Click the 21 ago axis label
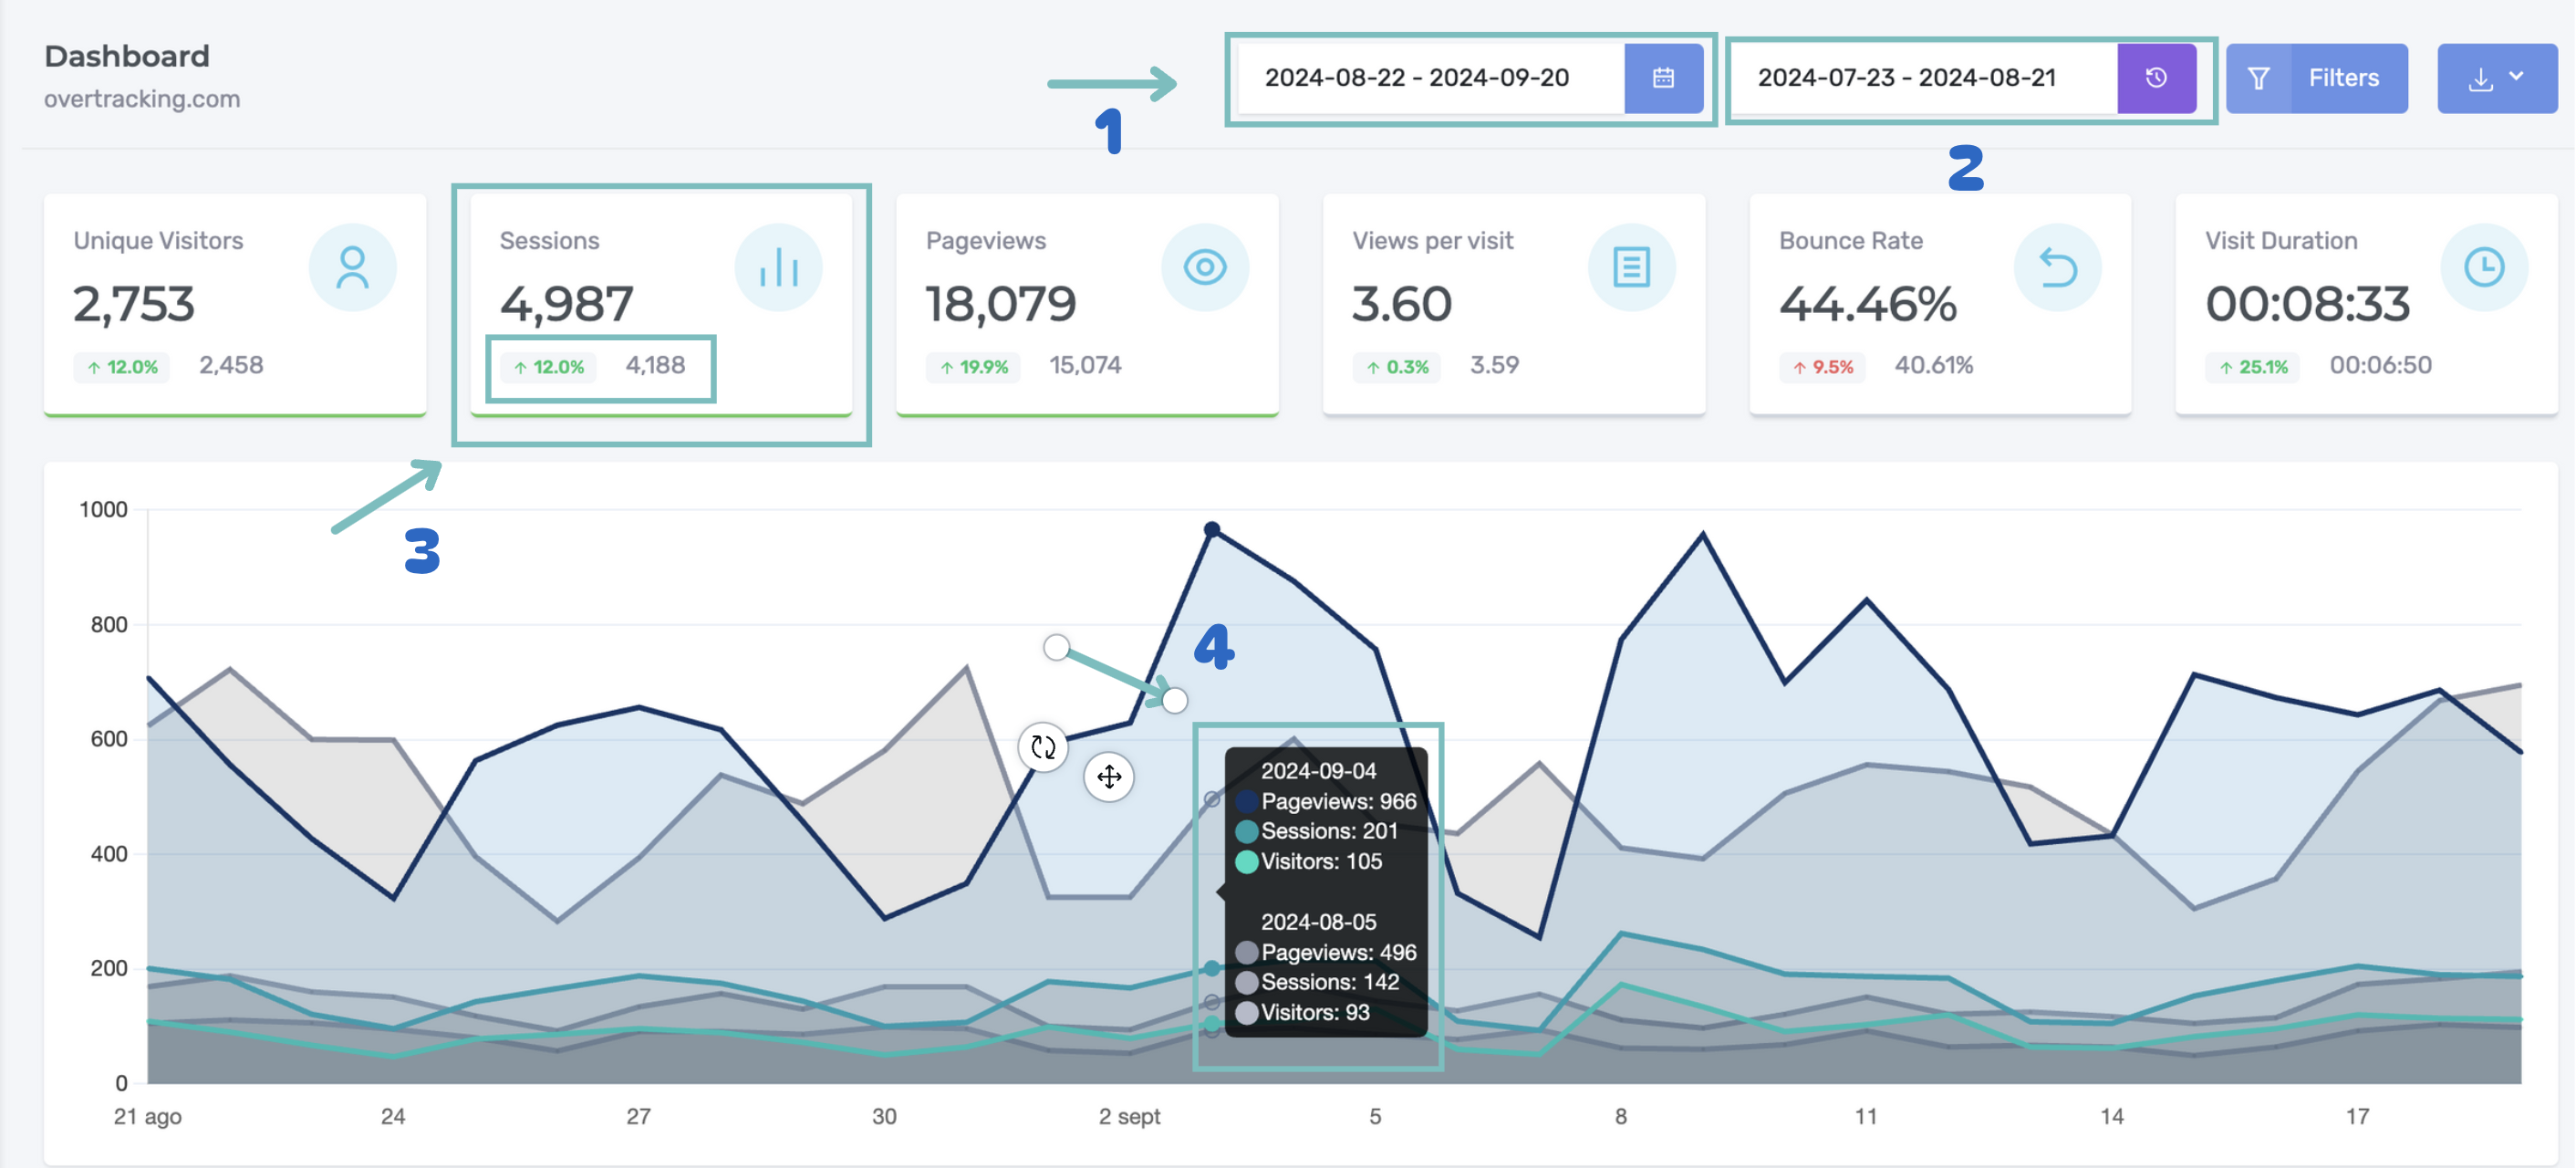 point(148,1117)
